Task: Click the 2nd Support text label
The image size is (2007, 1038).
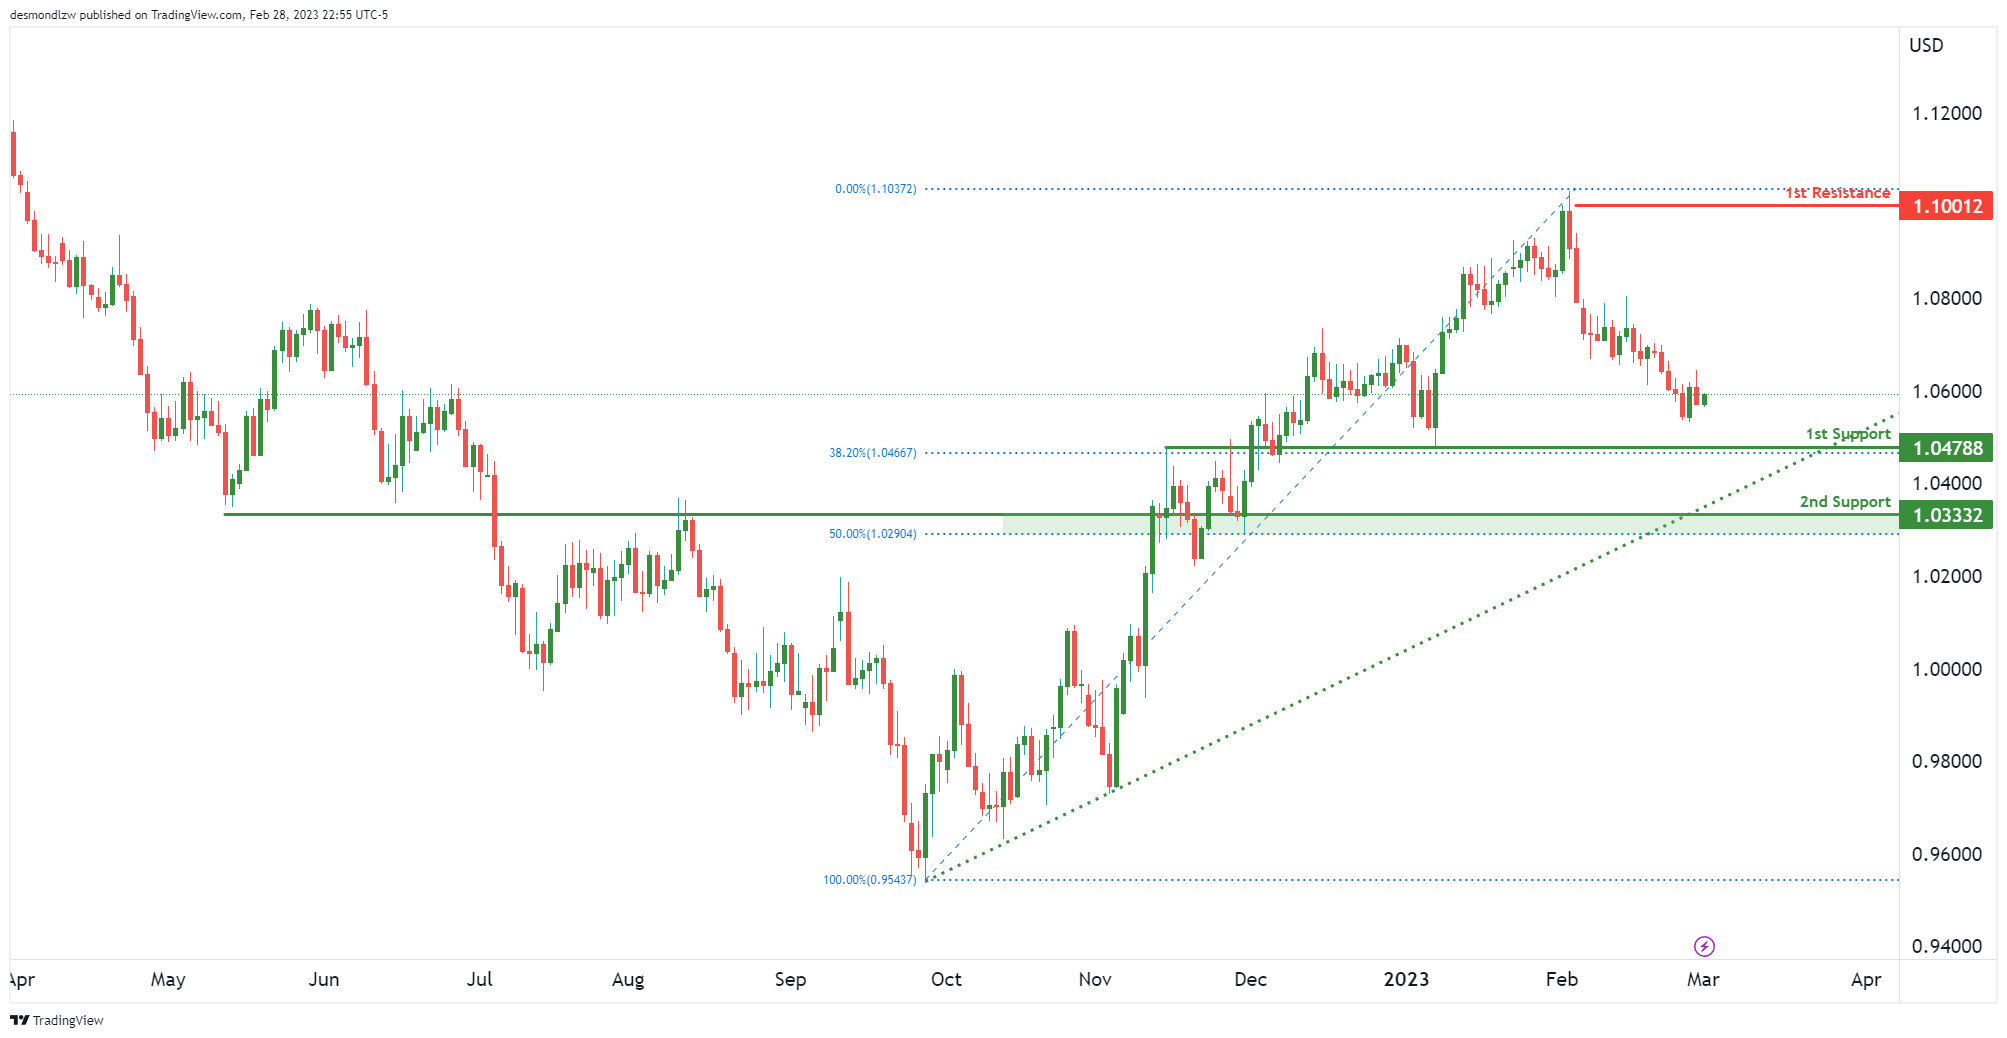Action: pos(1844,502)
